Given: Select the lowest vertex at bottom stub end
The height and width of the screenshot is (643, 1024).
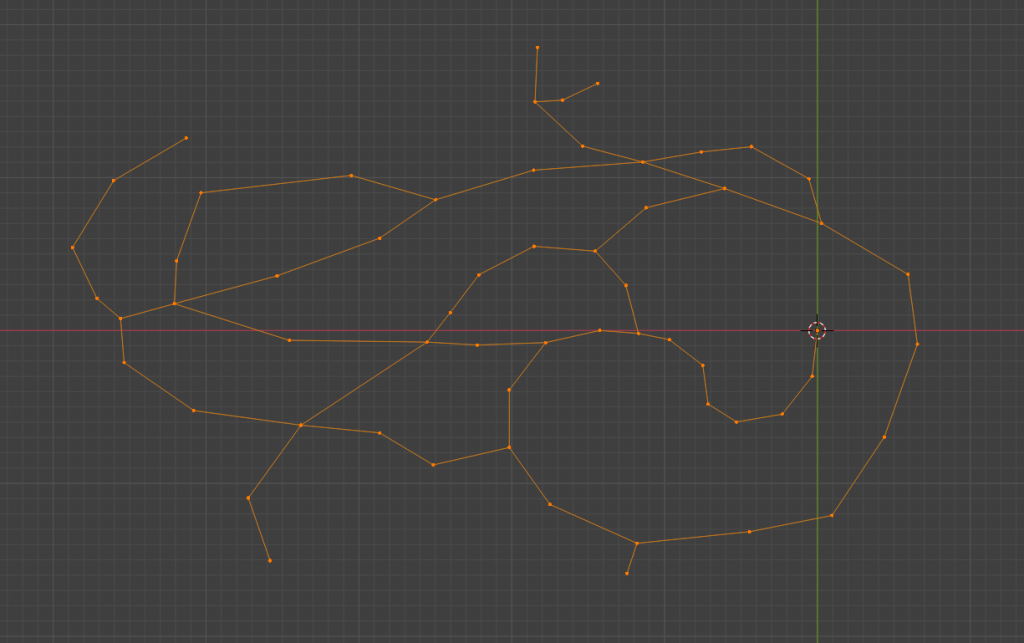Looking at the screenshot, I should point(627,574).
